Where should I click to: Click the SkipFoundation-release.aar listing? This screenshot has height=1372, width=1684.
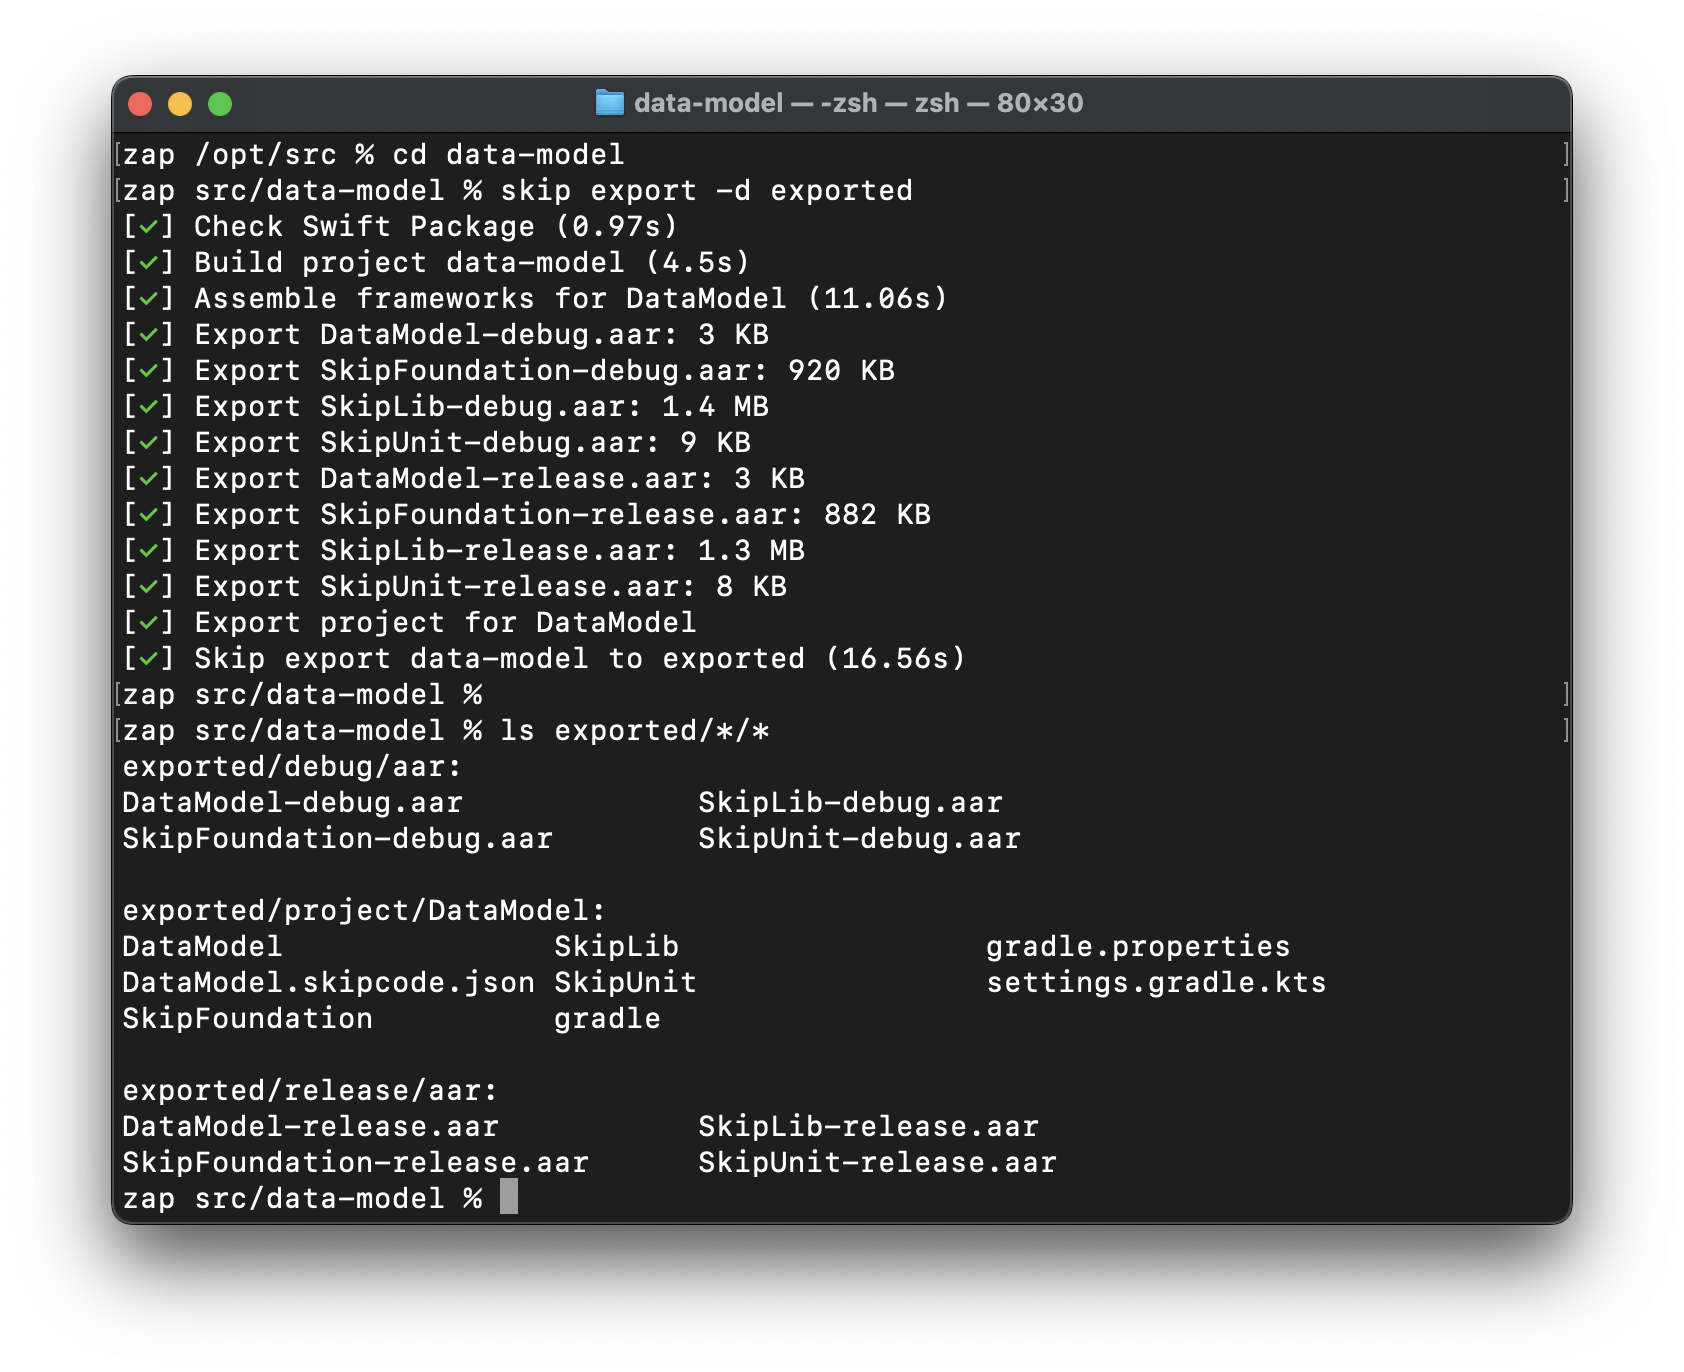(354, 1162)
